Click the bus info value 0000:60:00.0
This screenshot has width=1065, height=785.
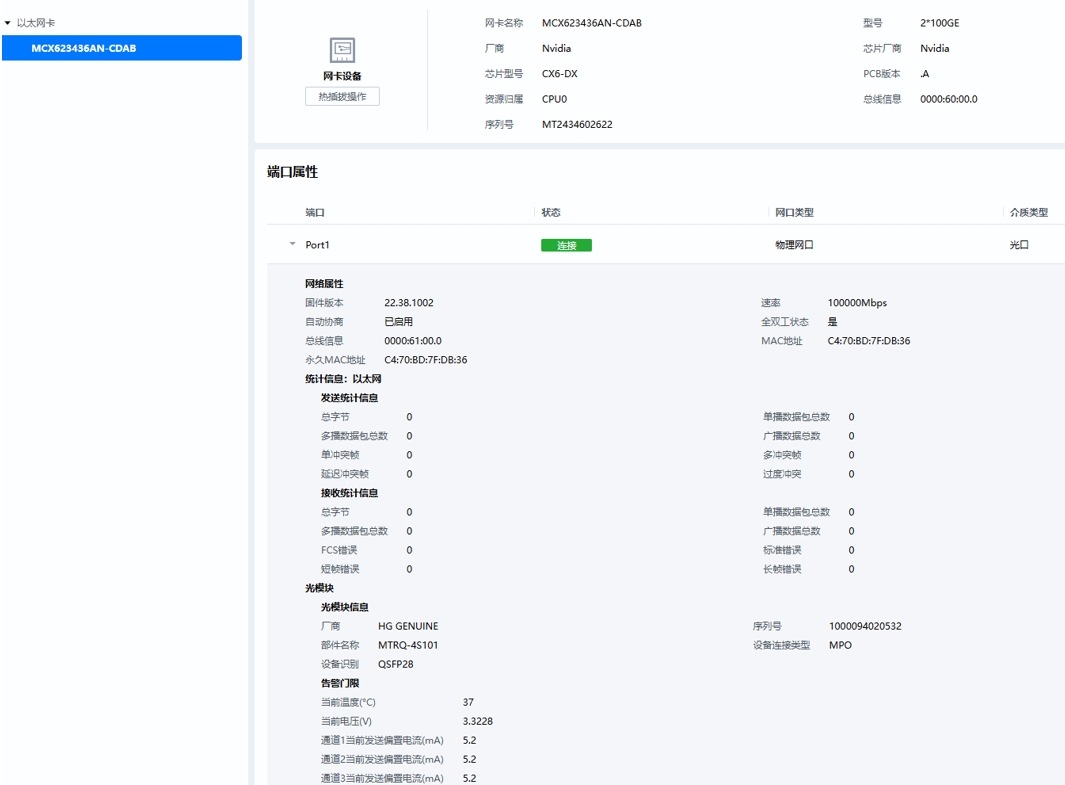(x=949, y=99)
